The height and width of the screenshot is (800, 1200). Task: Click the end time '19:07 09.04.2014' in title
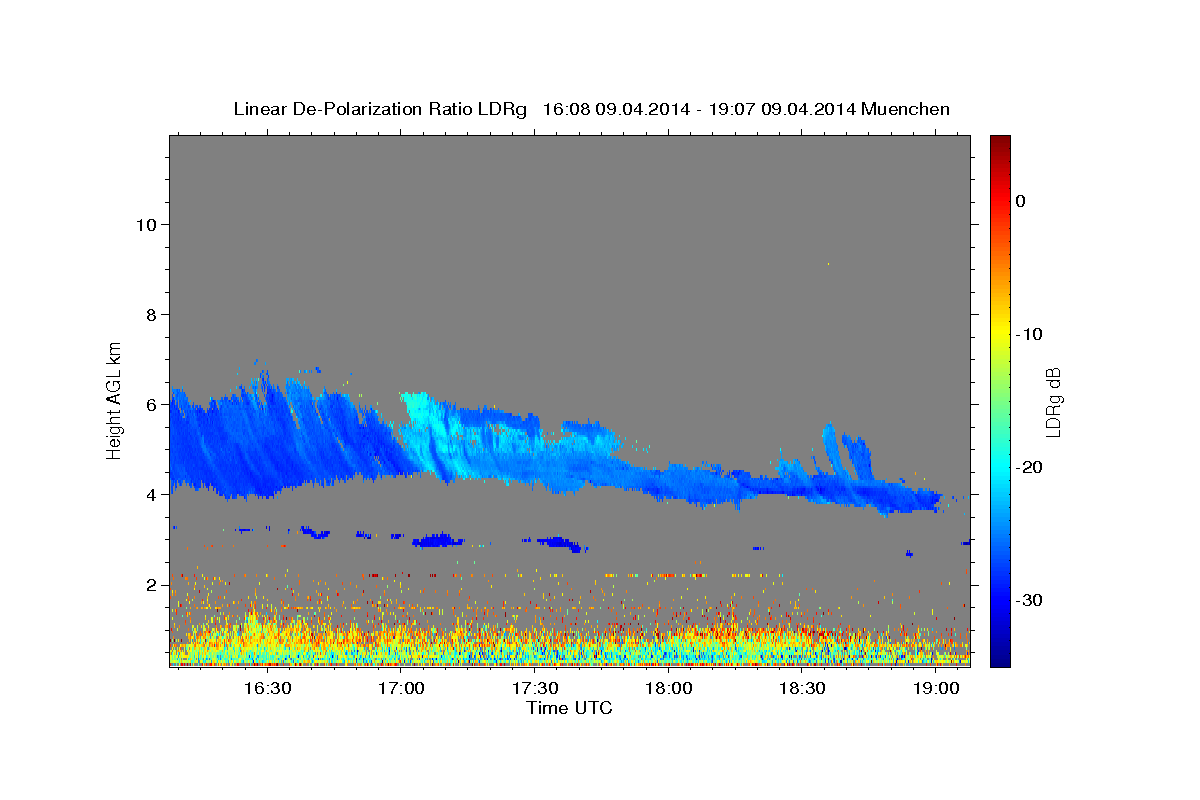pyautogui.click(x=782, y=109)
